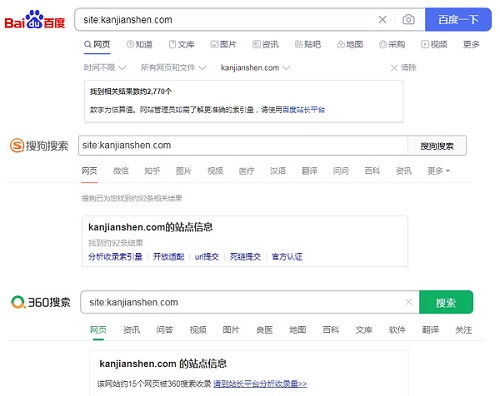Open Baidu 贴吧 tab
Screen dimensions: 500x396
[308, 44]
